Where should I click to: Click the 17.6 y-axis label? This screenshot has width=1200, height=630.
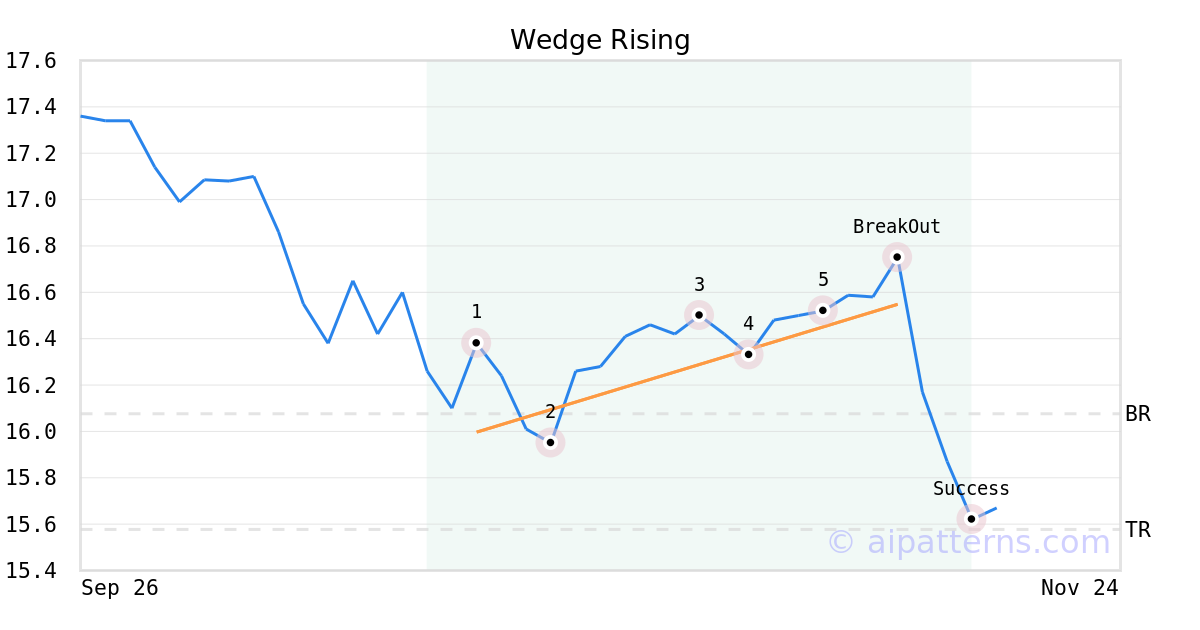coord(30,61)
